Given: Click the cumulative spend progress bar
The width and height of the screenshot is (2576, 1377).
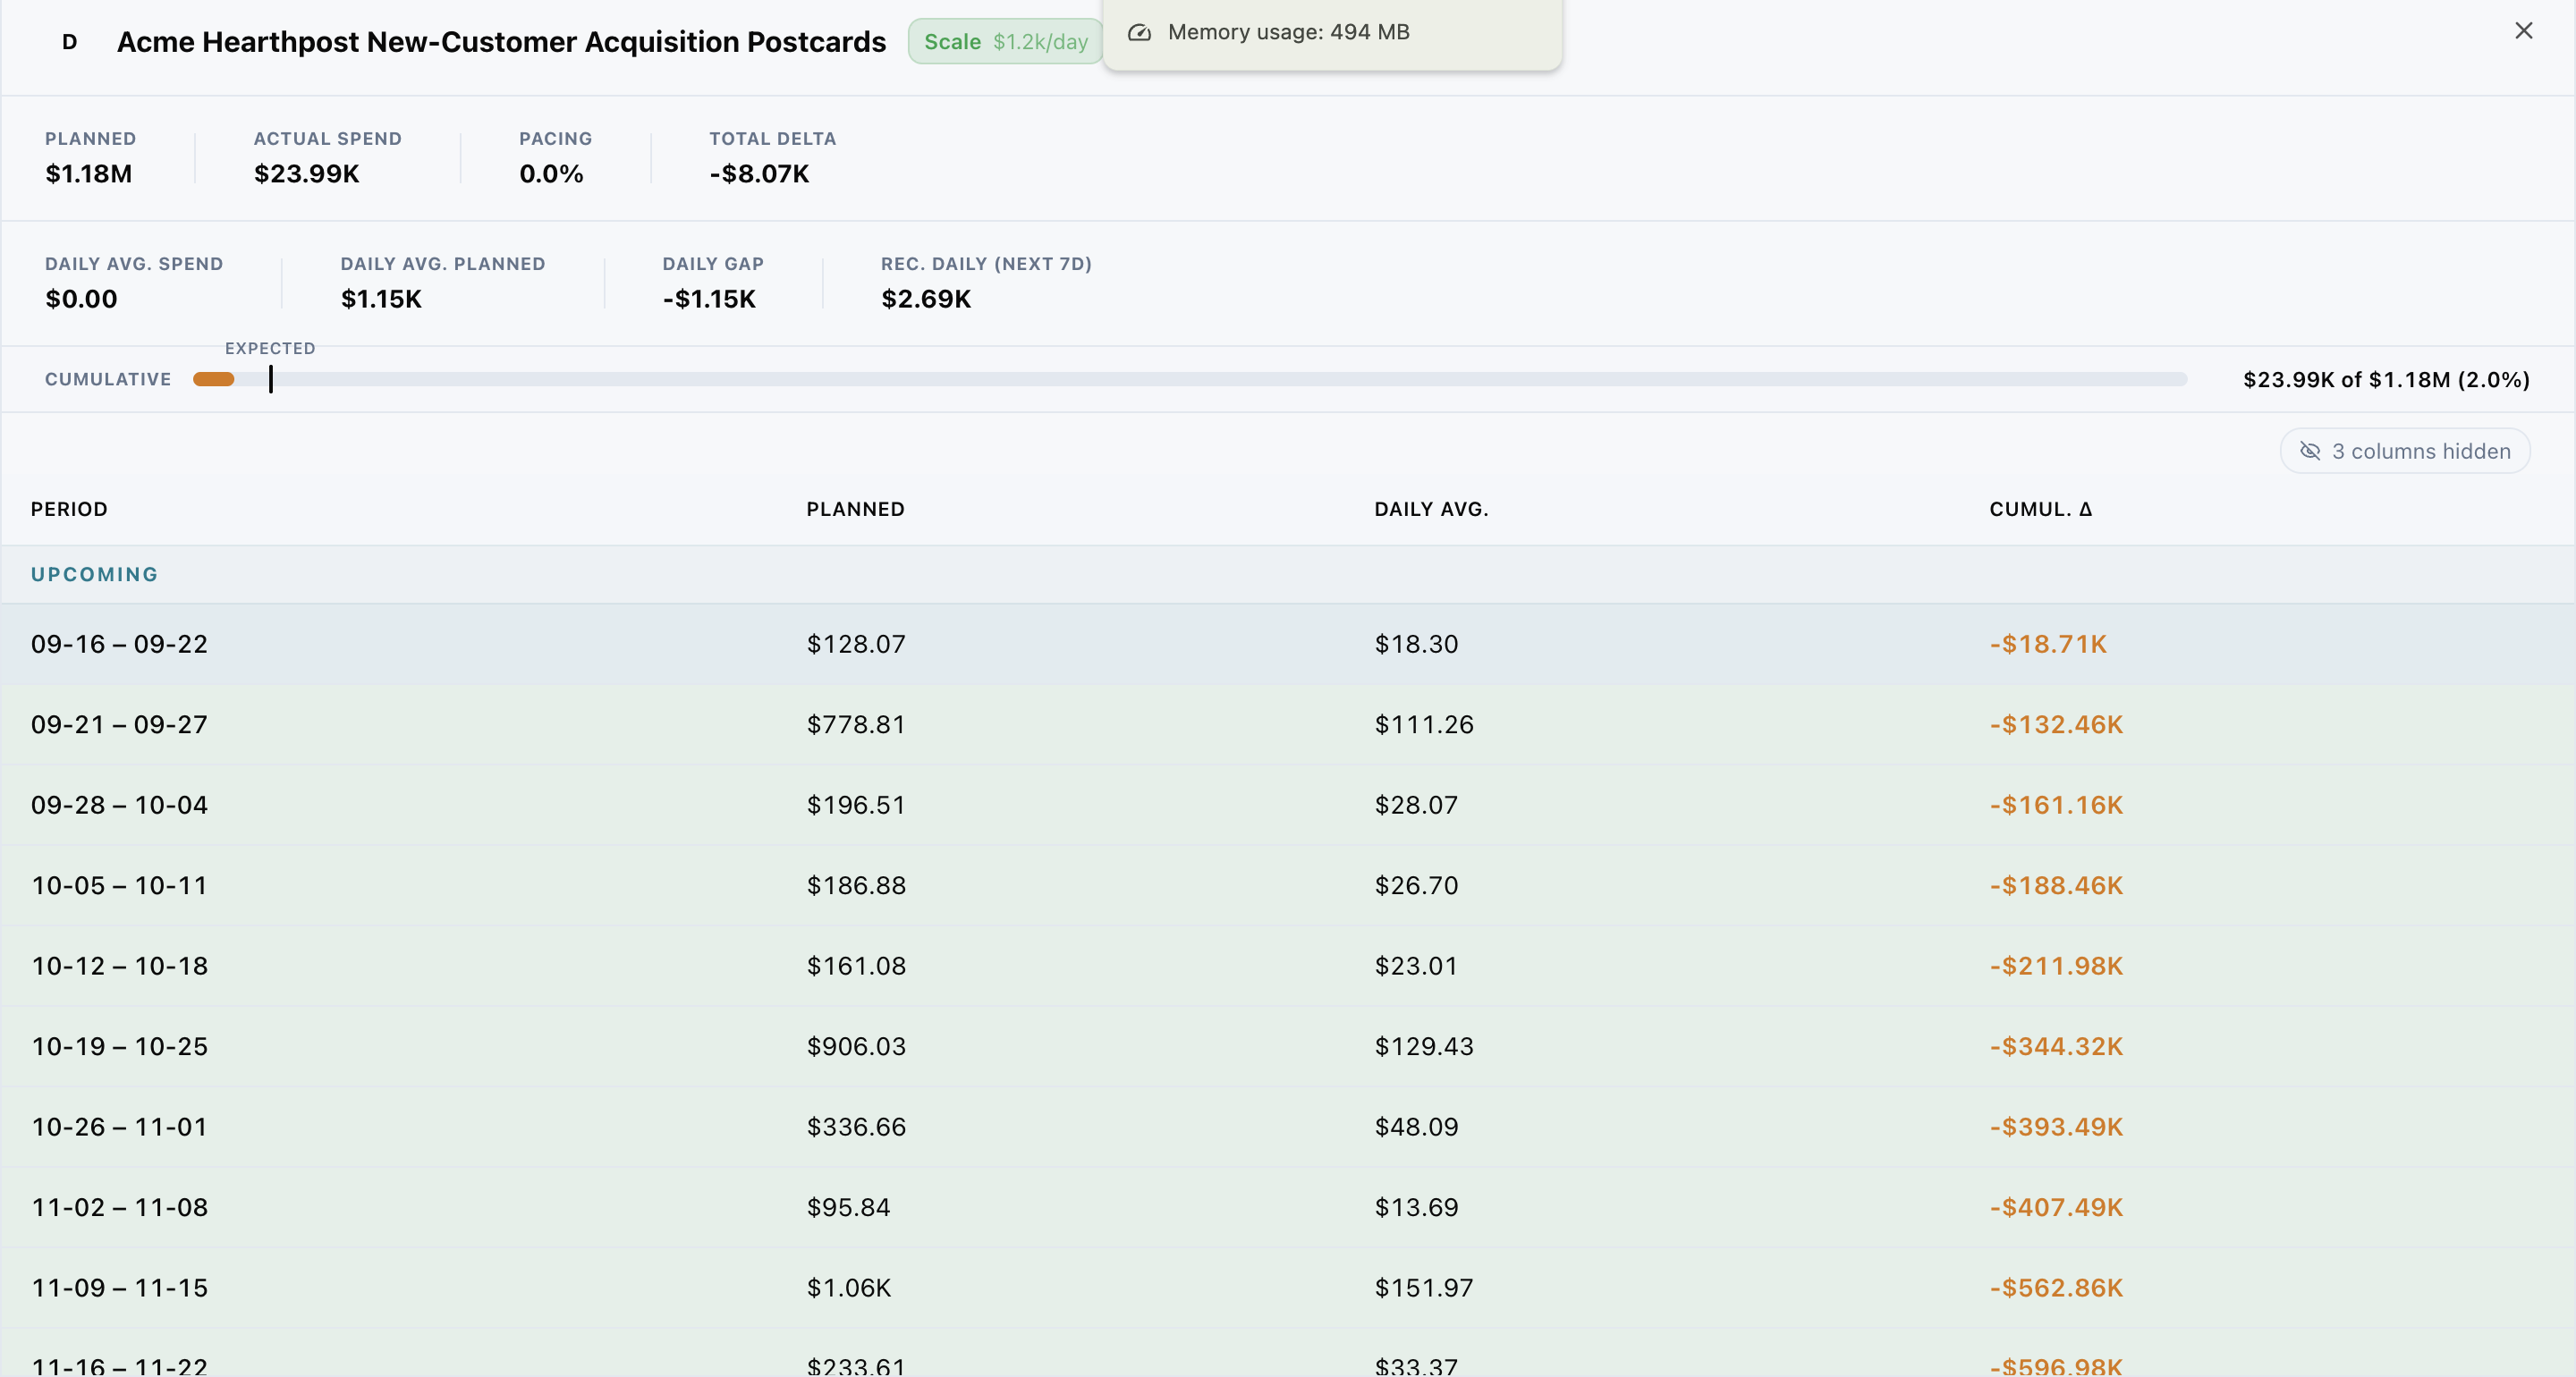Looking at the screenshot, I should [1190, 379].
